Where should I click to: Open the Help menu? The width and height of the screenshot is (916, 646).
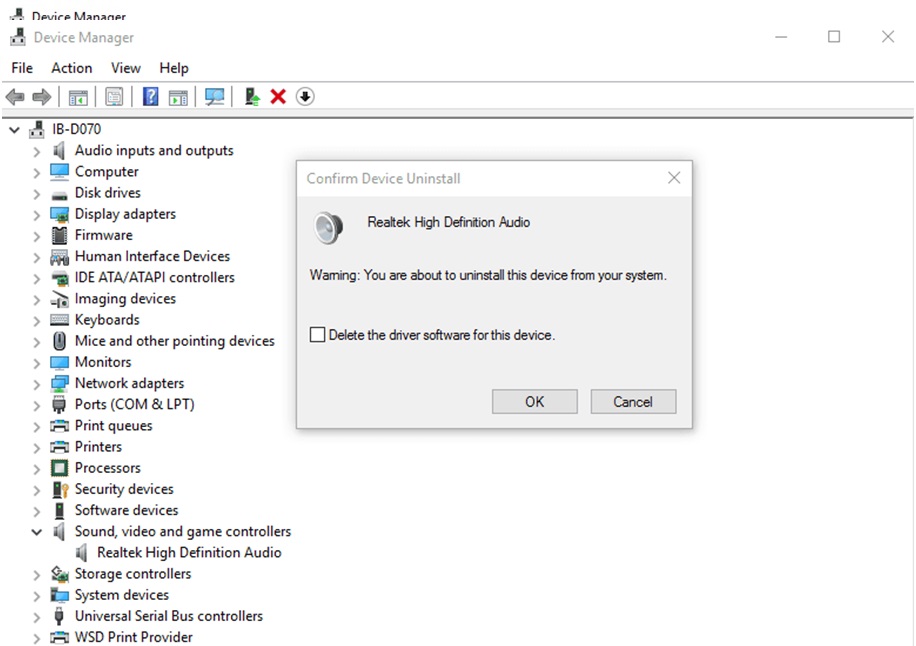174,68
